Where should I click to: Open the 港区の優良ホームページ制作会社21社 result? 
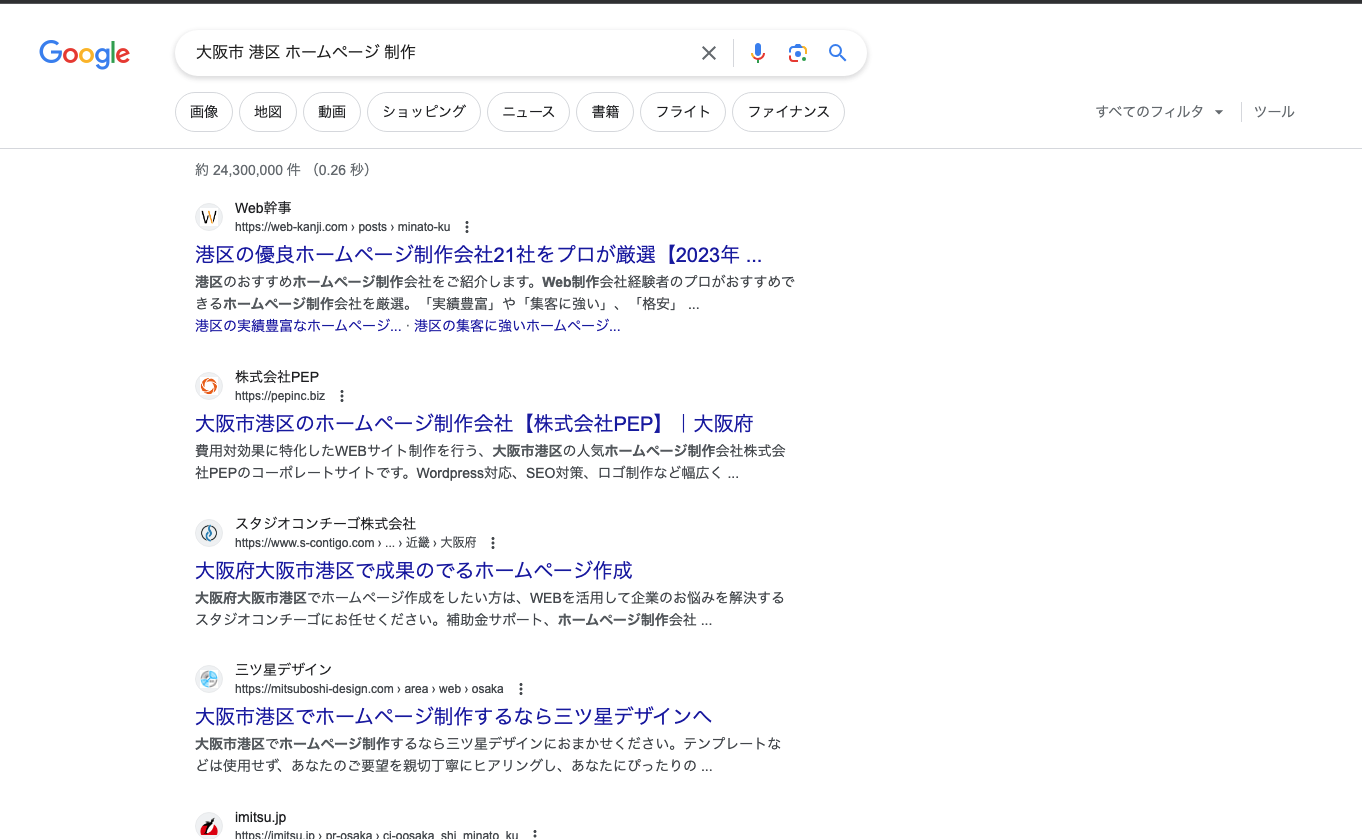(478, 254)
